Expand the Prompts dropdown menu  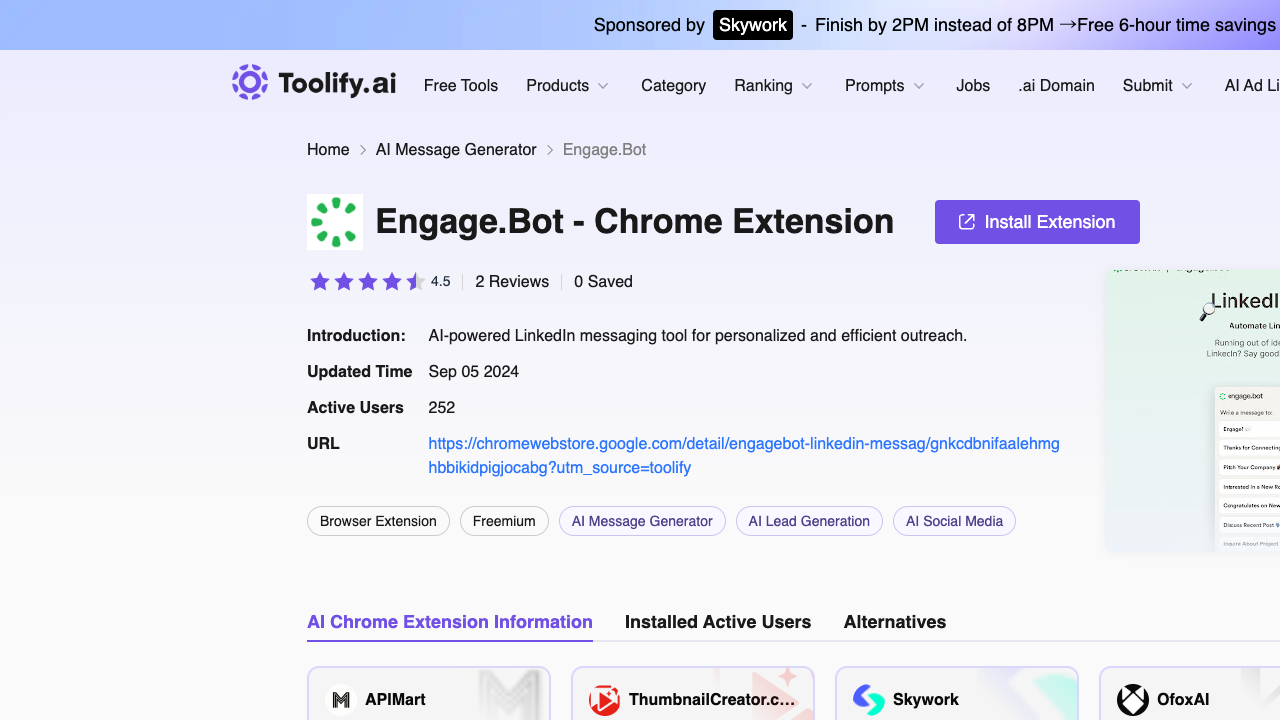pos(885,86)
